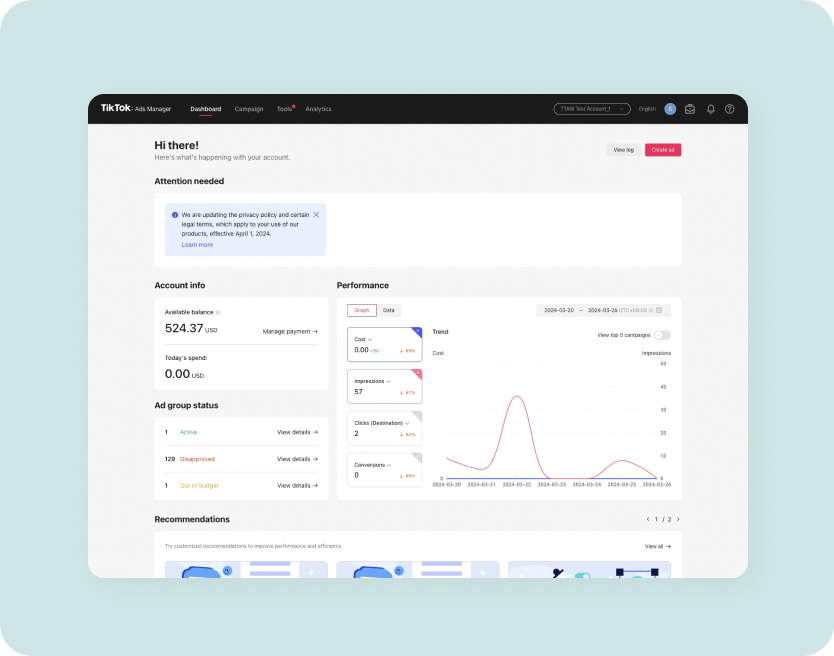This screenshot has width=834, height=656.
Task: Dismiss the privacy policy update notice
Action: coord(316,214)
